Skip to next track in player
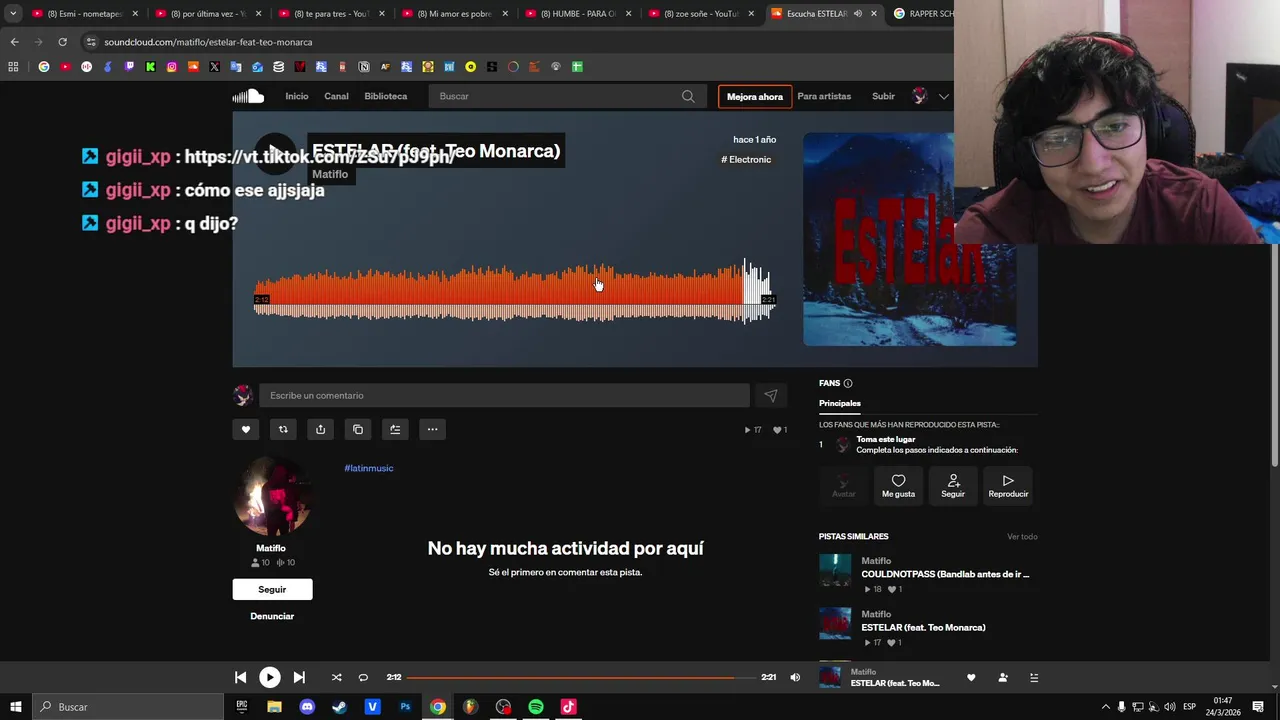1280x720 pixels. pos(299,677)
